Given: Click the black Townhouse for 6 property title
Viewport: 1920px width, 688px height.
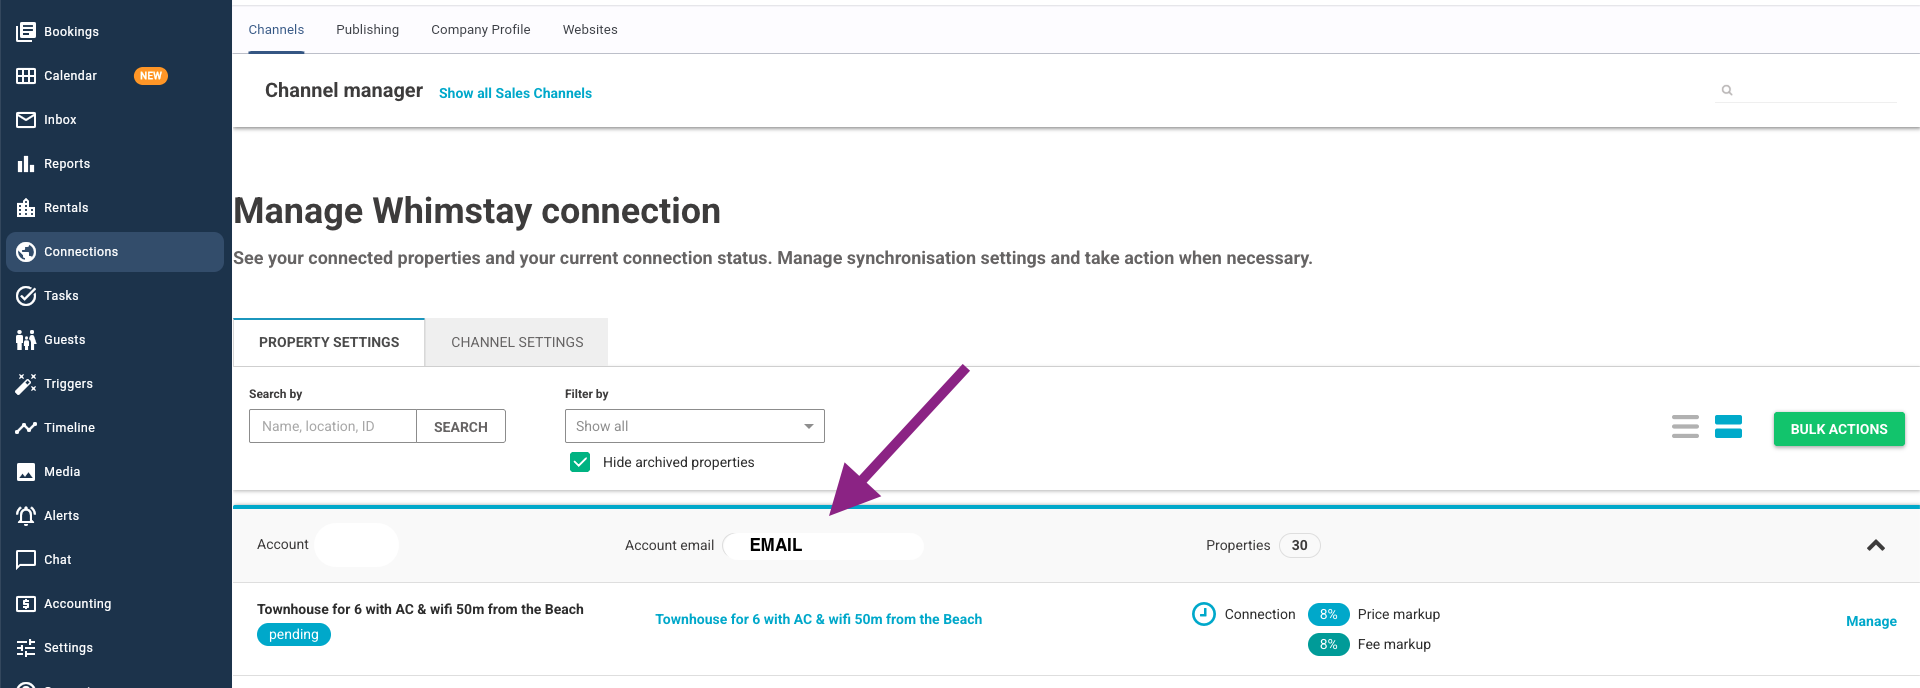Looking at the screenshot, I should (420, 609).
